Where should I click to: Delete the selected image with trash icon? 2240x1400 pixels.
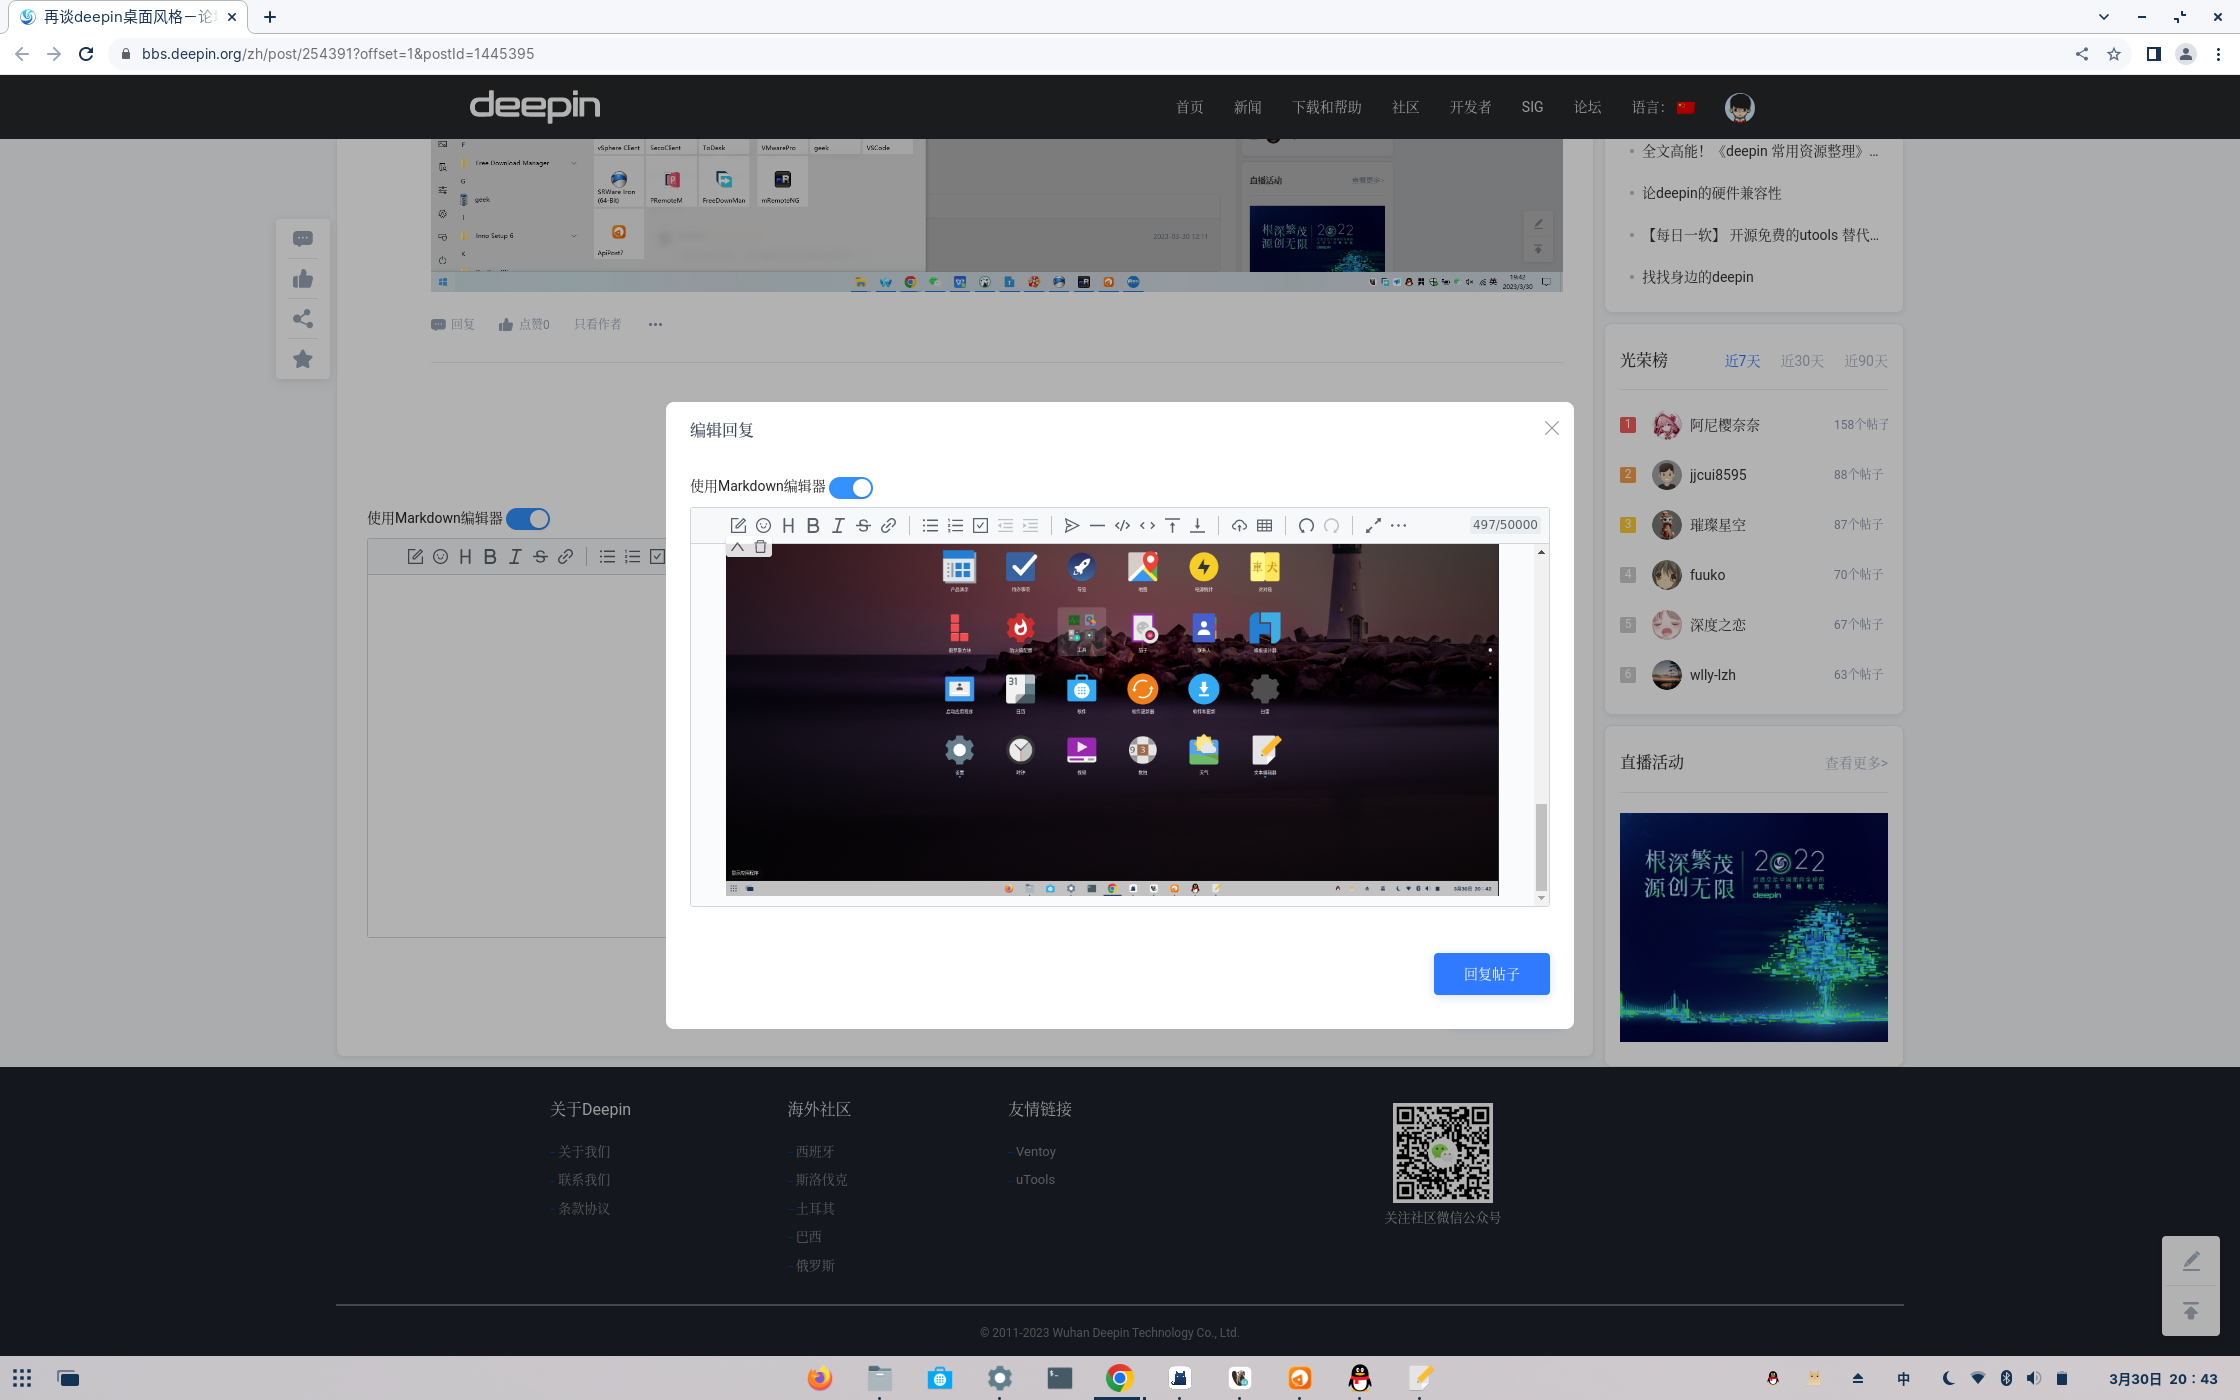pos(760,547)
